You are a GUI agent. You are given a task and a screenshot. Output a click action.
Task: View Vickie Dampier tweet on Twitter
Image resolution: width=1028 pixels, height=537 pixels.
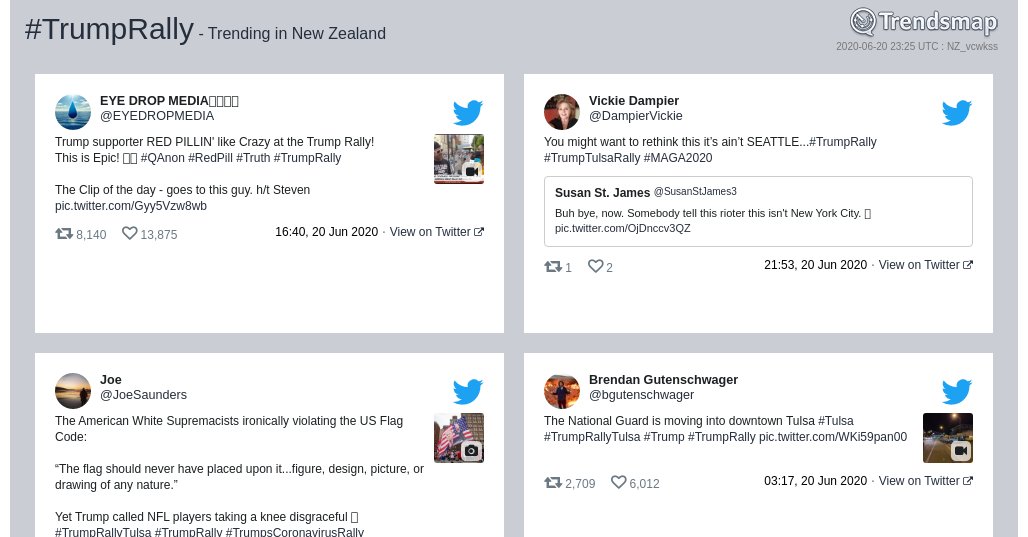tap(926, 265)
